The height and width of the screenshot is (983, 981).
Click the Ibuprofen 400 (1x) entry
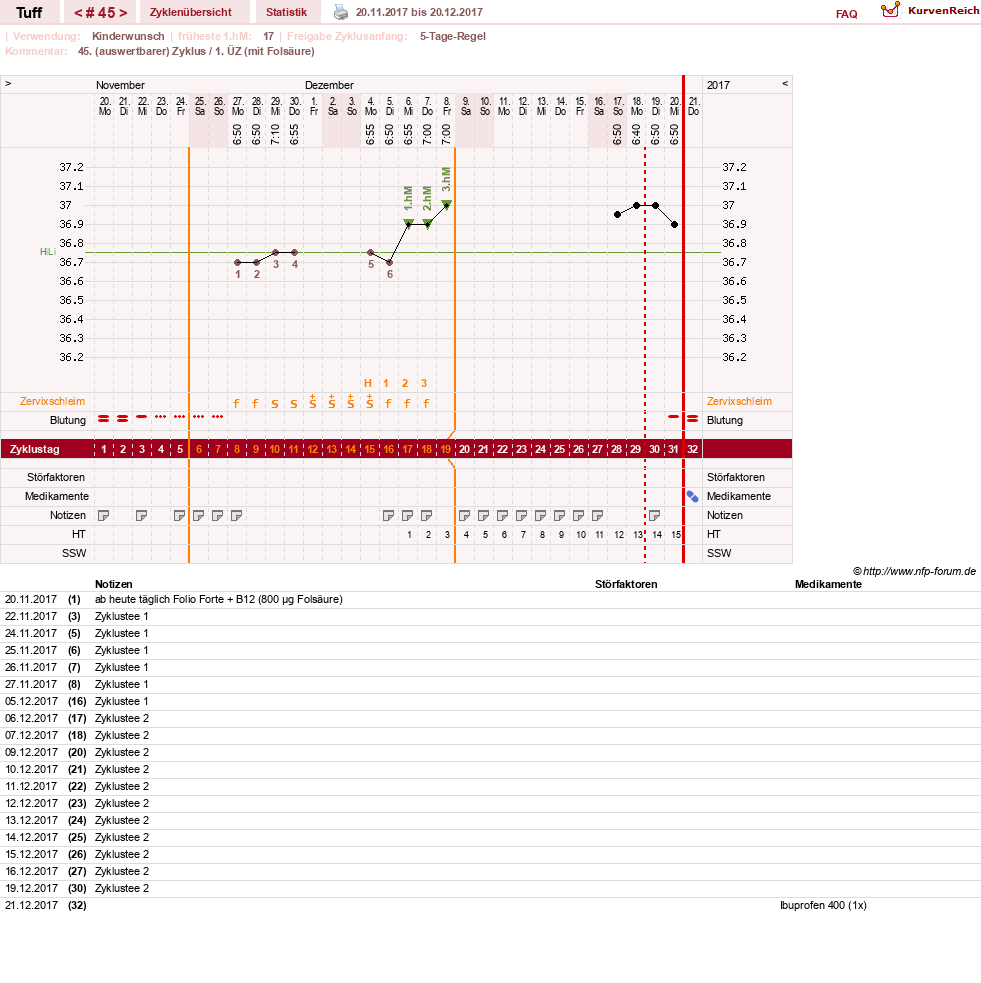click(x=823, y=905)
